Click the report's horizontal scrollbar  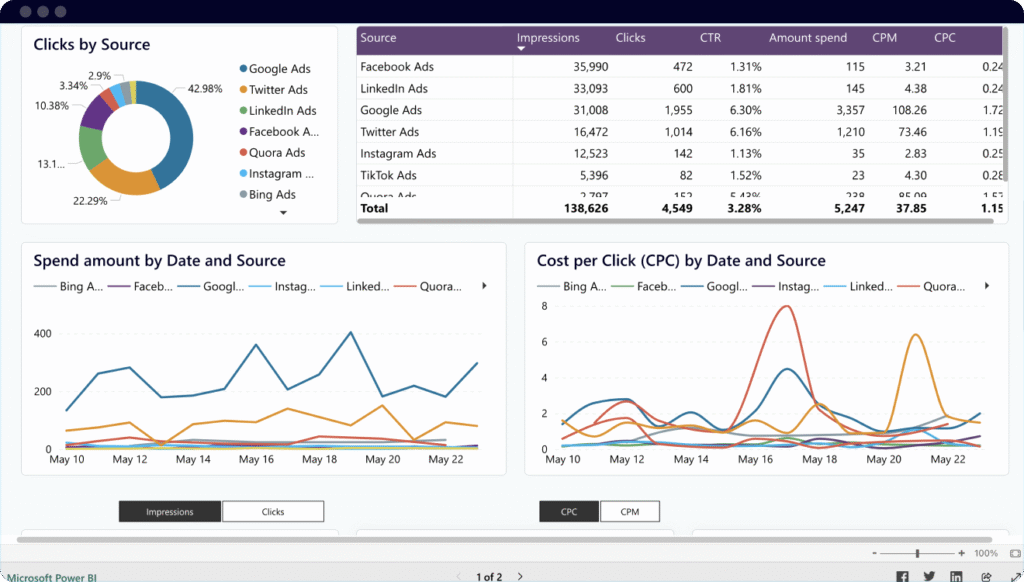504,540
